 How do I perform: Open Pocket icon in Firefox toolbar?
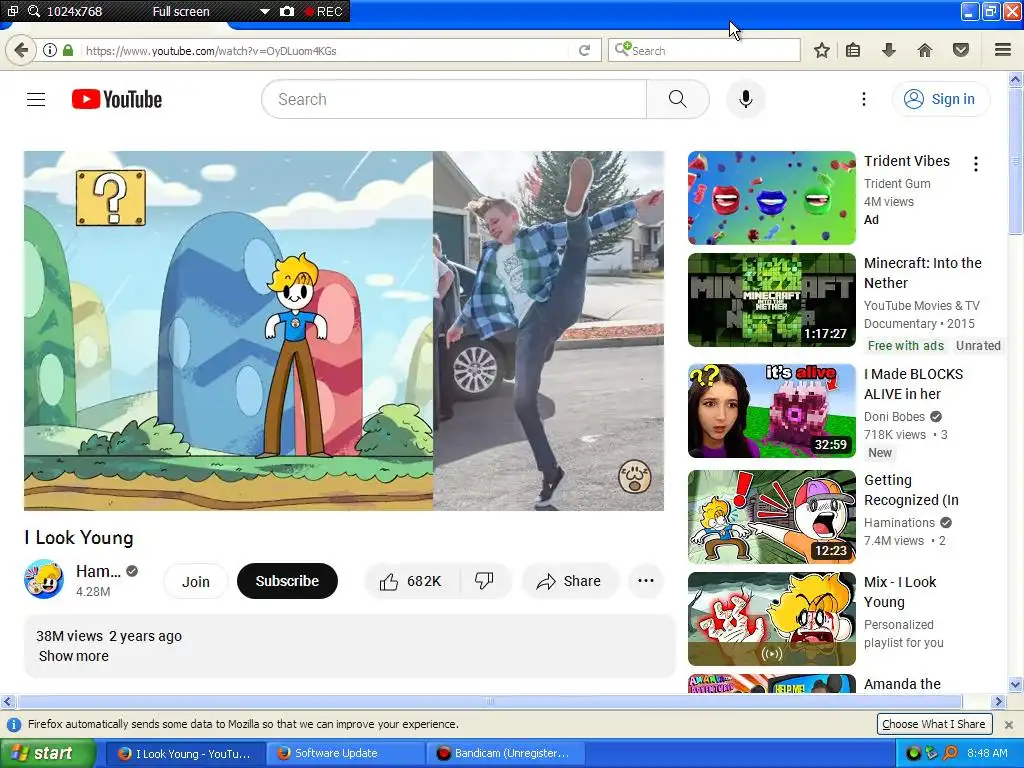(961, 50)
